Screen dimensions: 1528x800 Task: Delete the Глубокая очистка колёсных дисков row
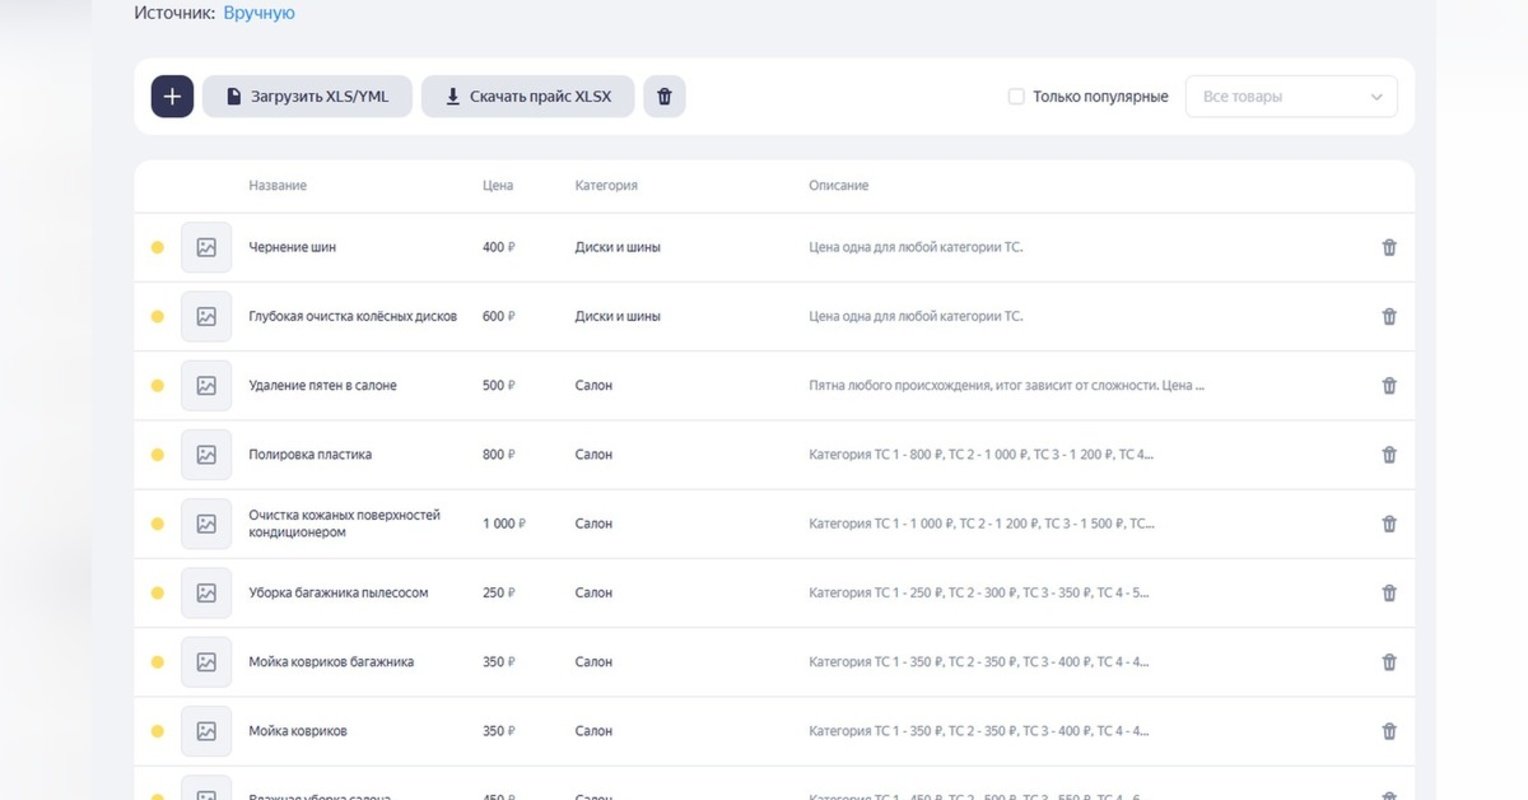pos(1389,316)
